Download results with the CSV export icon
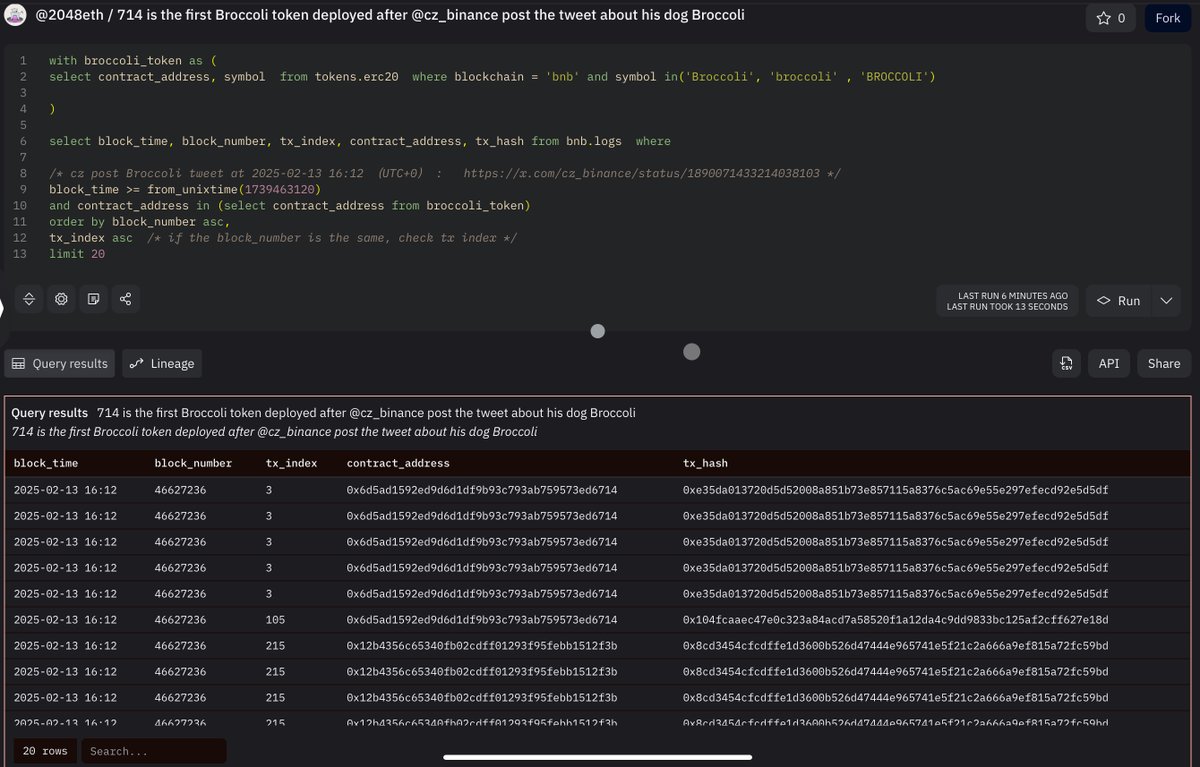 (1066, 364)
